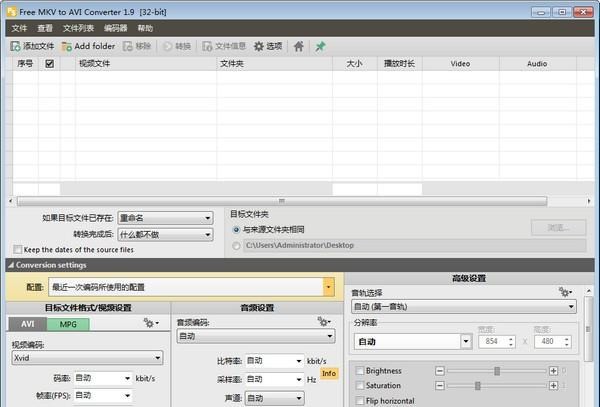Screen dimensions: 600x407
Task: Sort by the 大小 column header
Action: (355, 63)
